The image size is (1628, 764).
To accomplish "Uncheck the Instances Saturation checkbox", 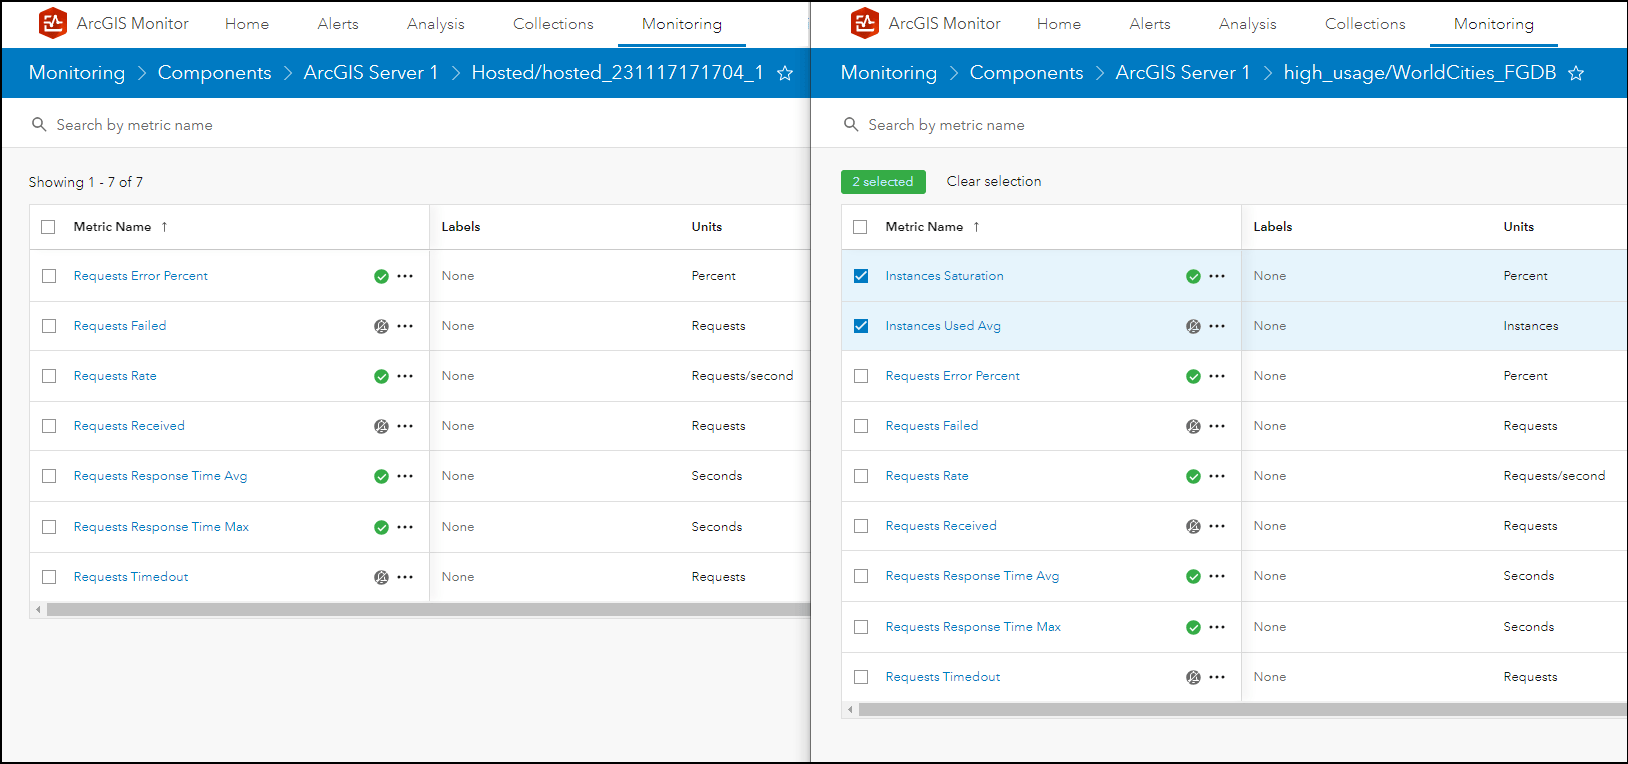I will [861, 276].
